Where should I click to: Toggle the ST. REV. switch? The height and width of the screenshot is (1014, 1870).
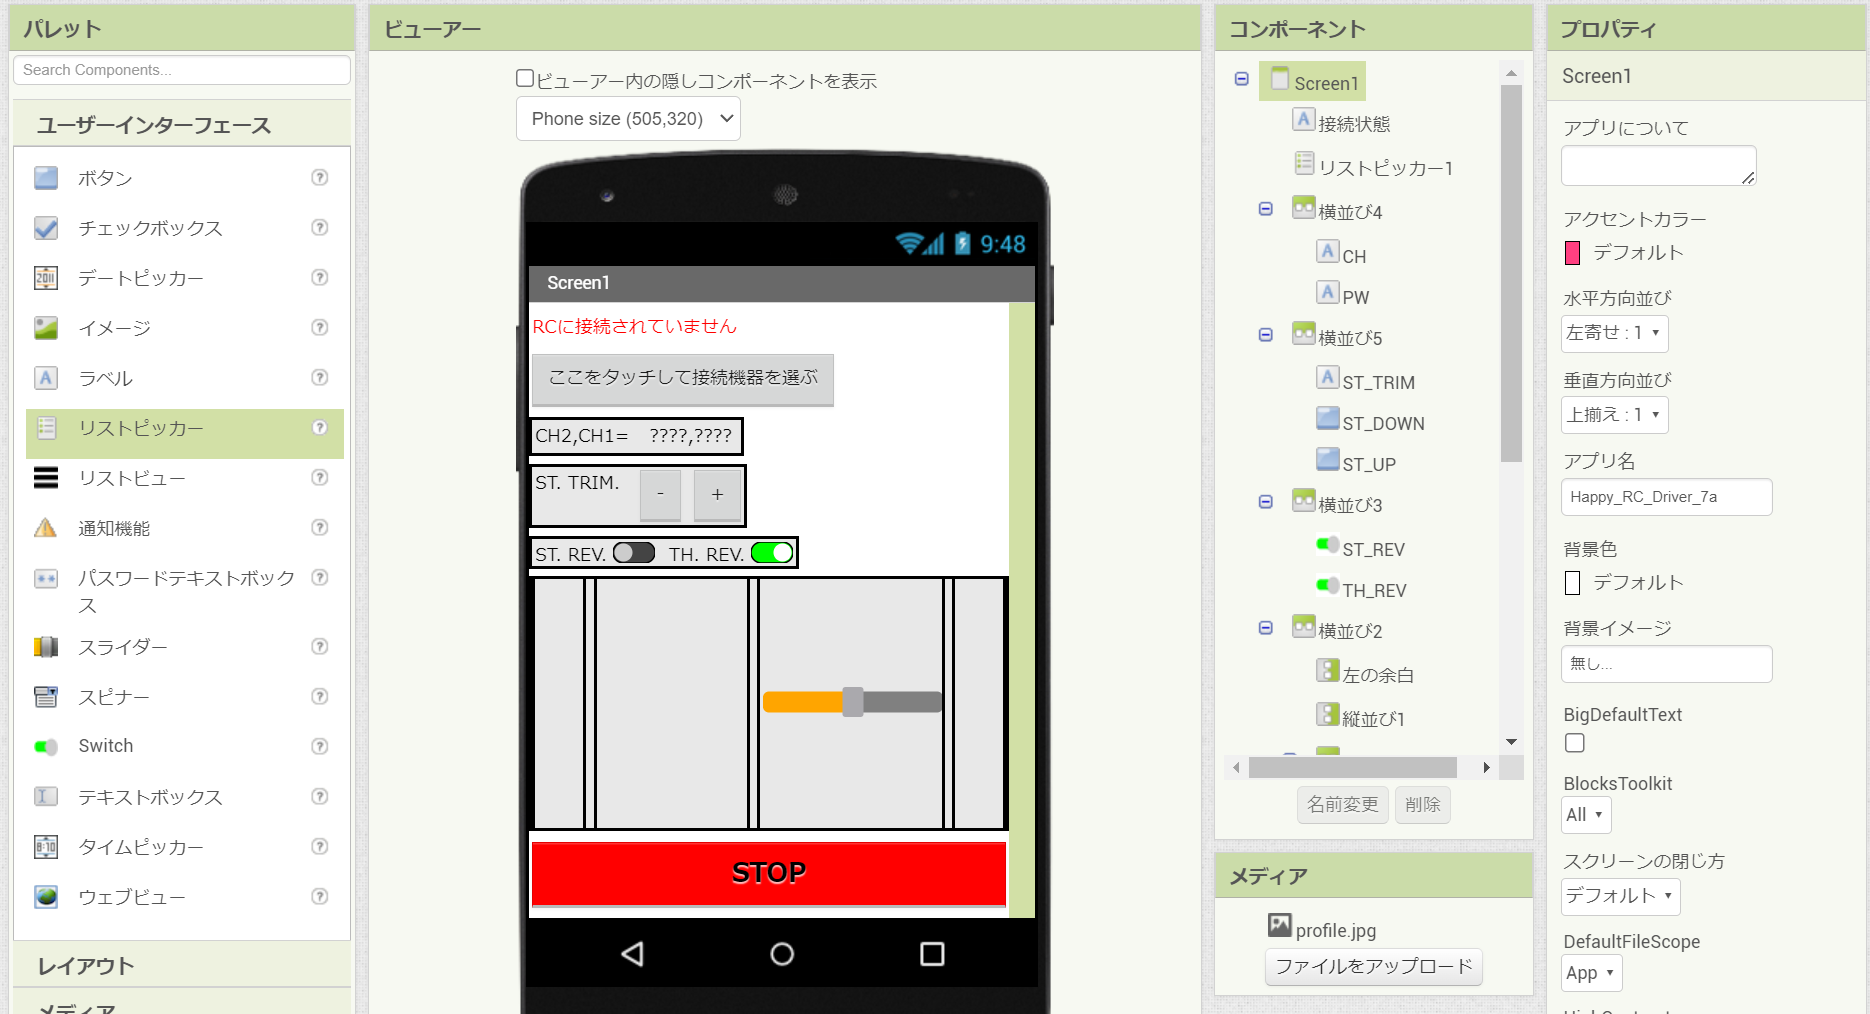(x=634, y=552)
